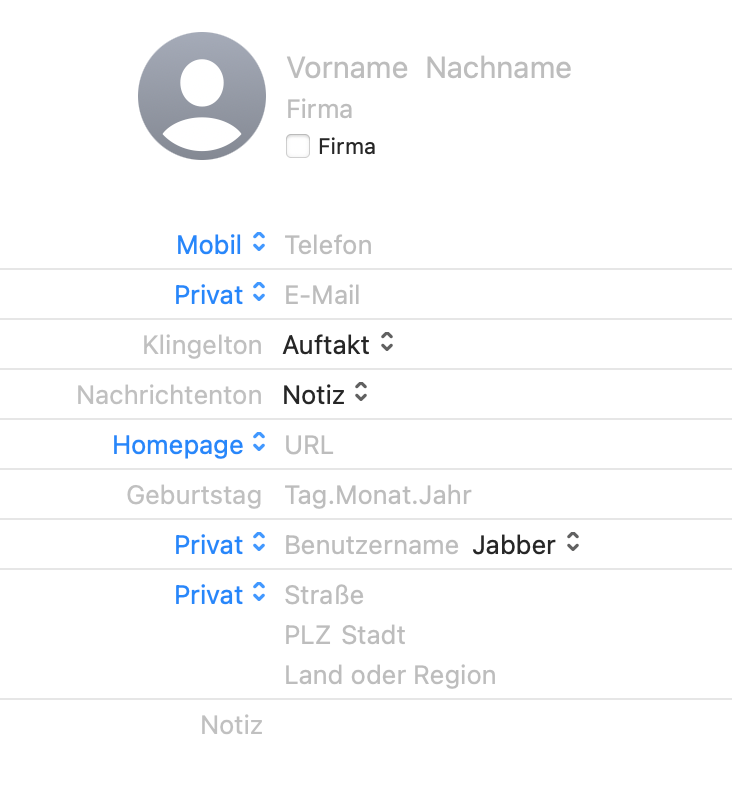Open the Jabber service dropdown
The height and width of the screenshot is (804, 732).
click(526, 545)
